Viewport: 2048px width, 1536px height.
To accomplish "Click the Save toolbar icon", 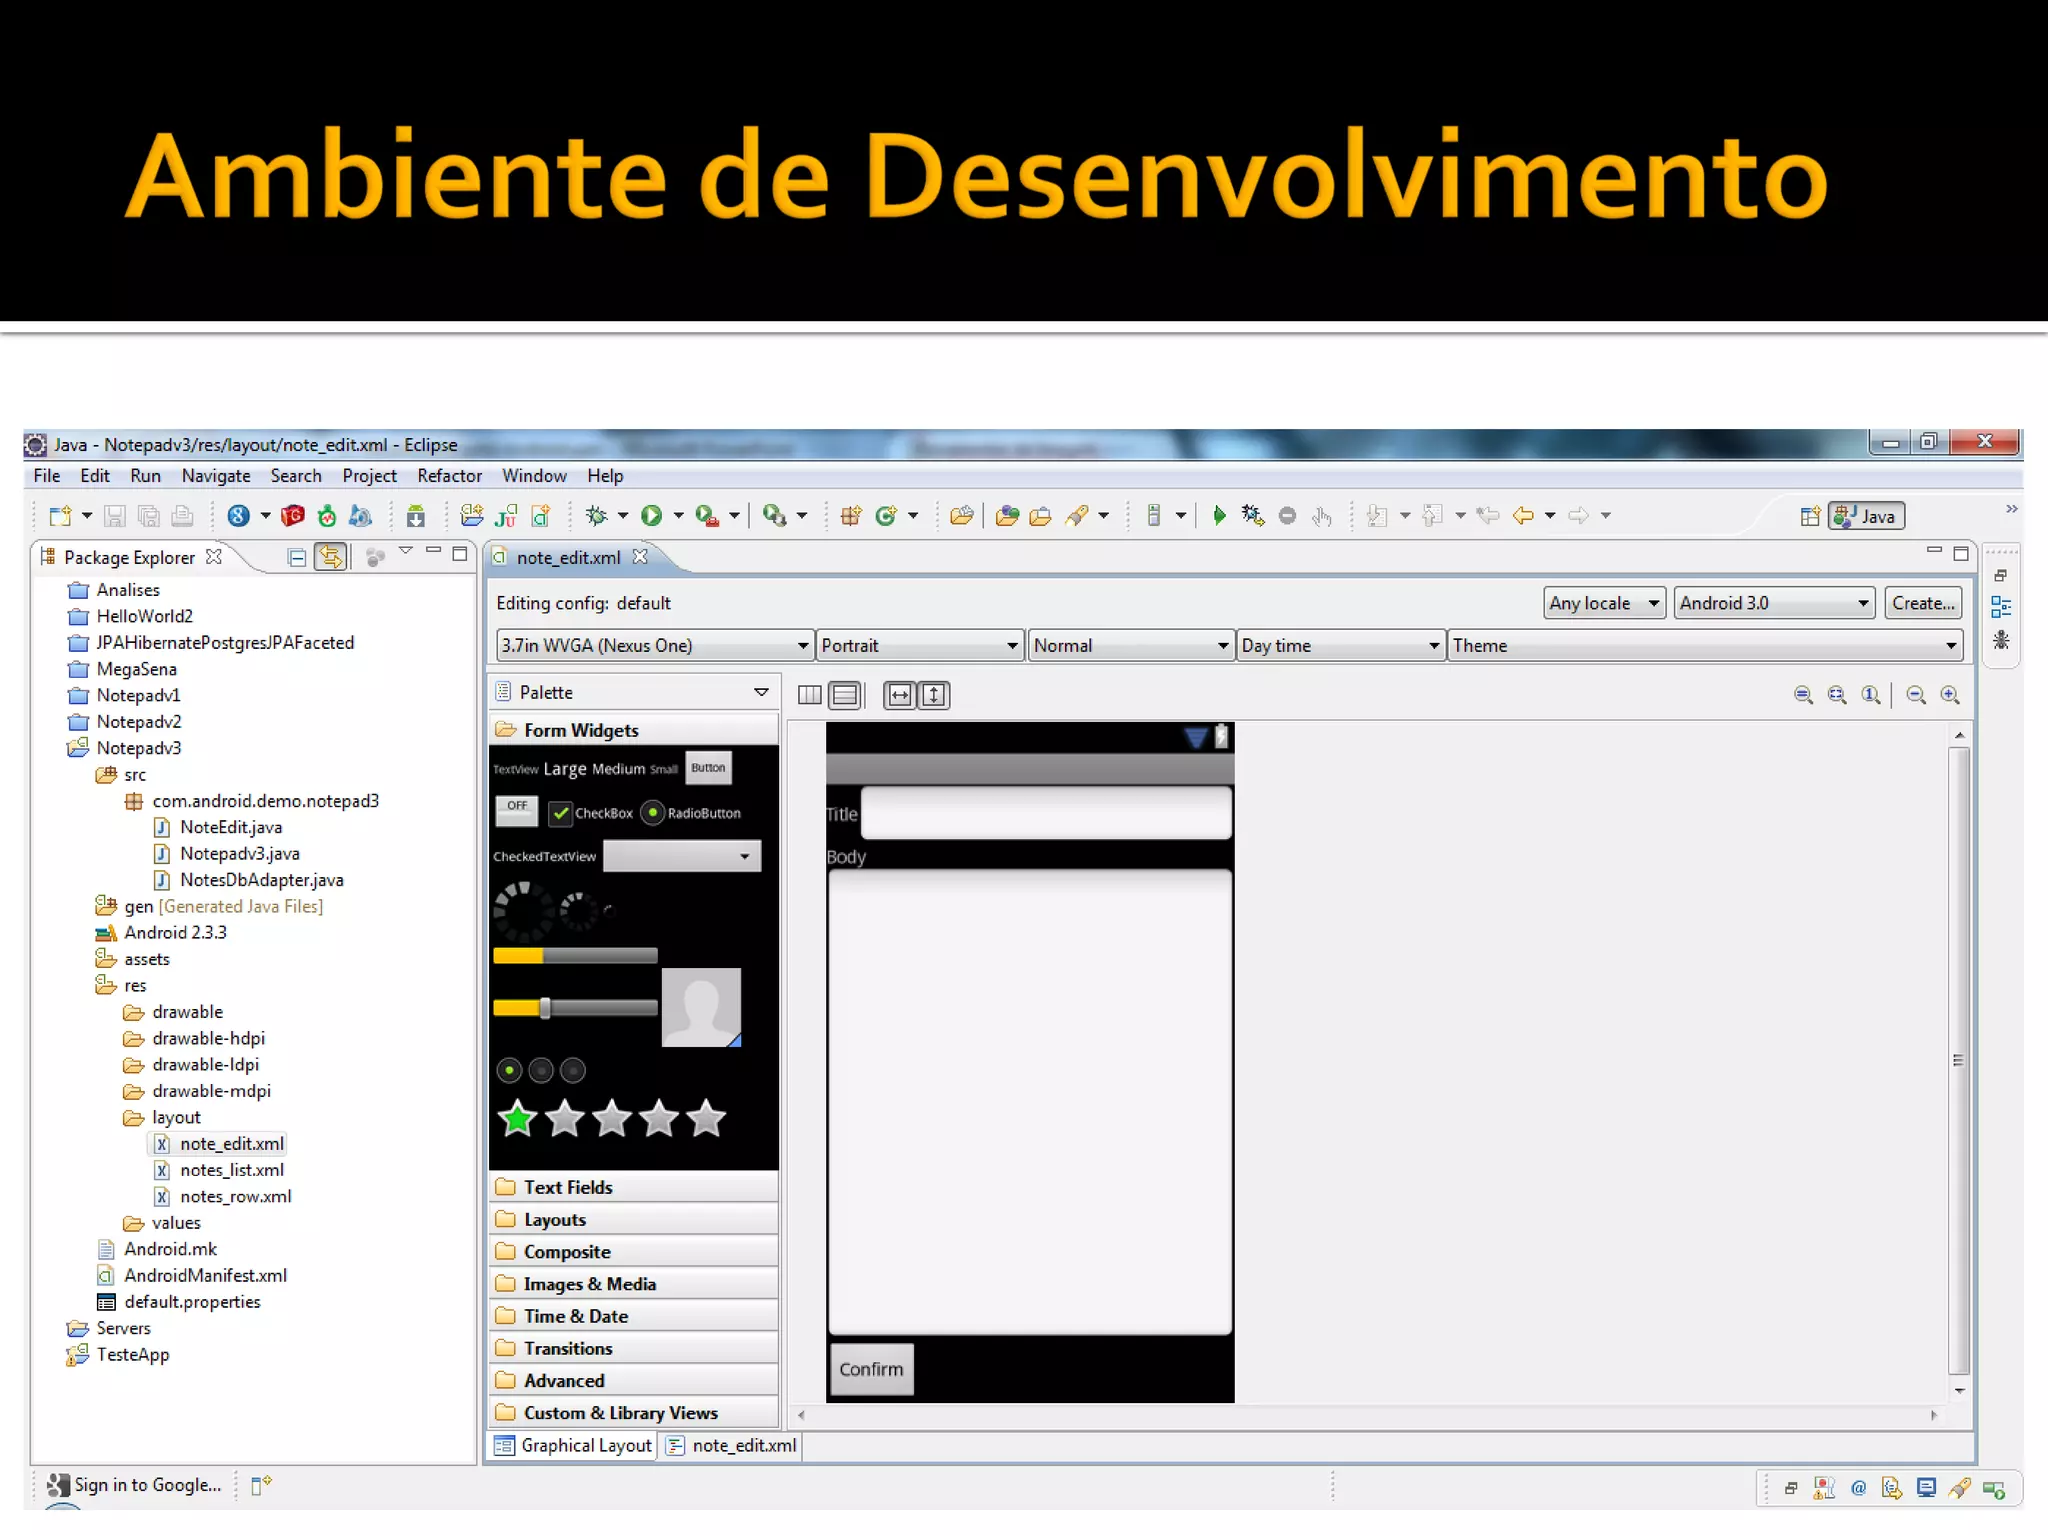I will pyautogui.click(x=115, y=516).
